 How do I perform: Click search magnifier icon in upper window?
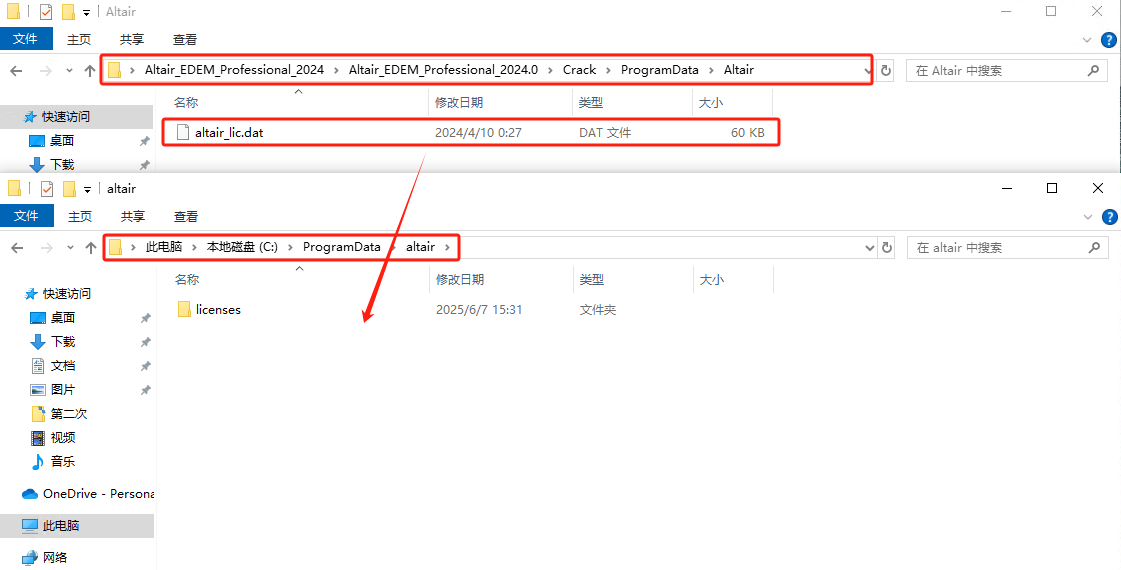[x=1093, y=70]
